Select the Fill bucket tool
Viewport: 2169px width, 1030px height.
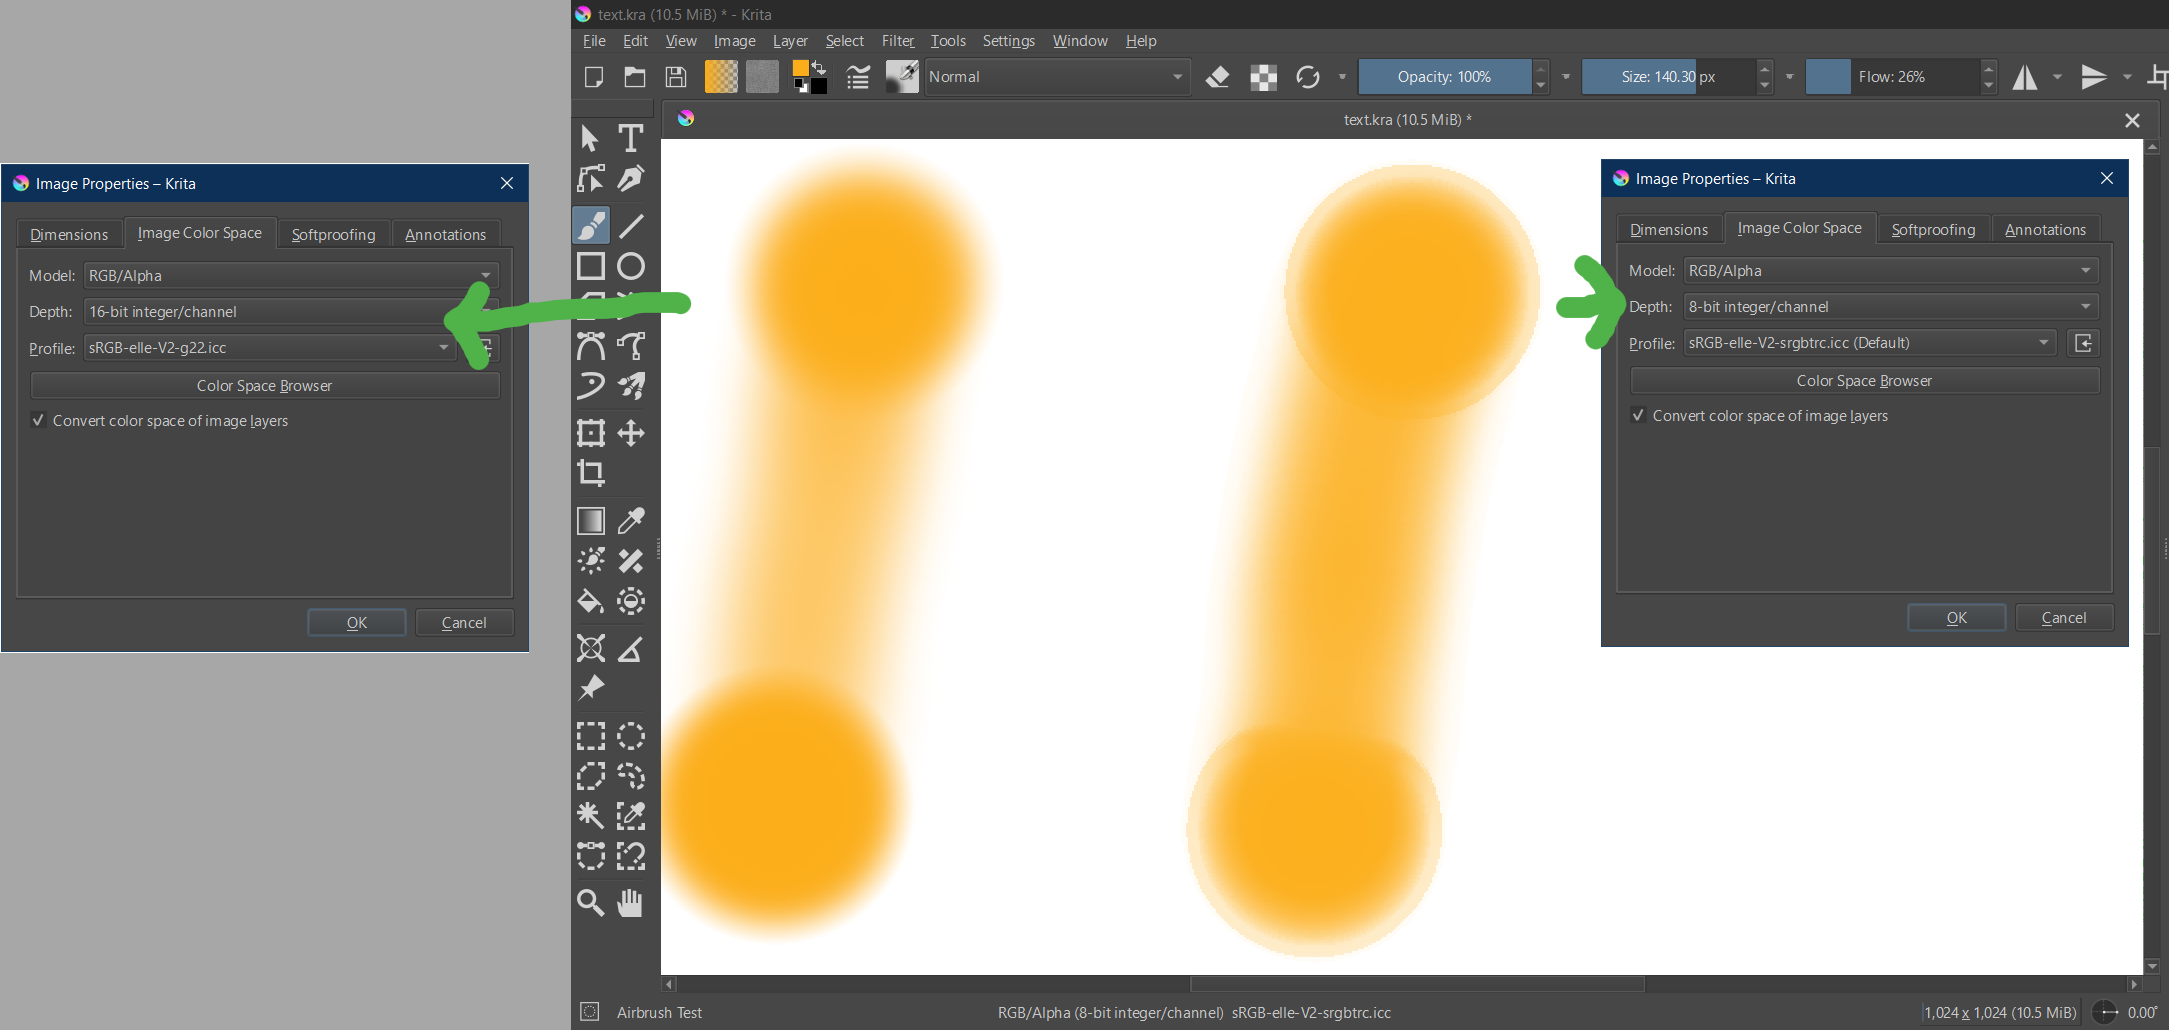coord(591,601)
